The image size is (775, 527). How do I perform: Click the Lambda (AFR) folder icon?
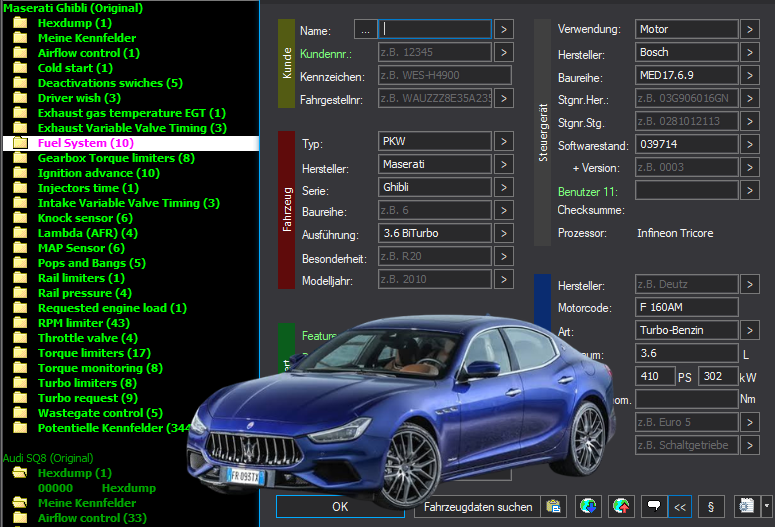[20, 233]
